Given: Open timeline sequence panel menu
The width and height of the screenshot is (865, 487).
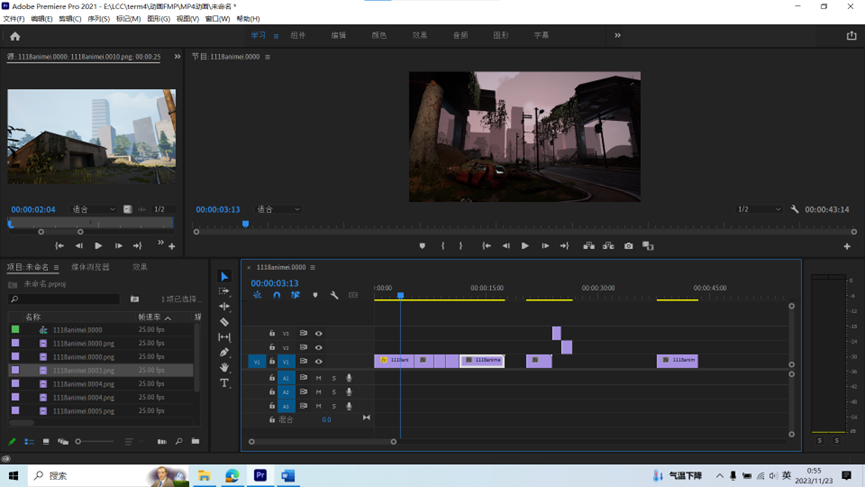Looking at the screenshot, I should coord(313,267).
